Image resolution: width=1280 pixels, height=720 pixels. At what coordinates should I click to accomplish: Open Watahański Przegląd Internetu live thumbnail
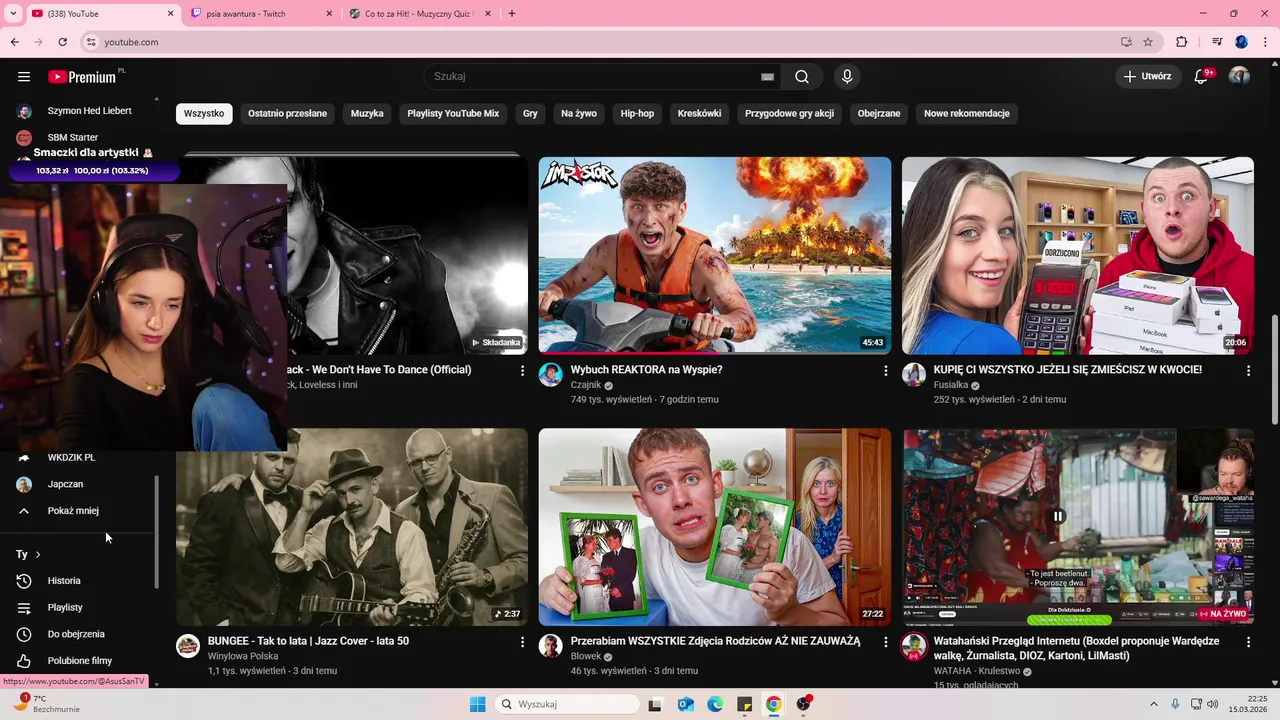[x=1078, y=527]
